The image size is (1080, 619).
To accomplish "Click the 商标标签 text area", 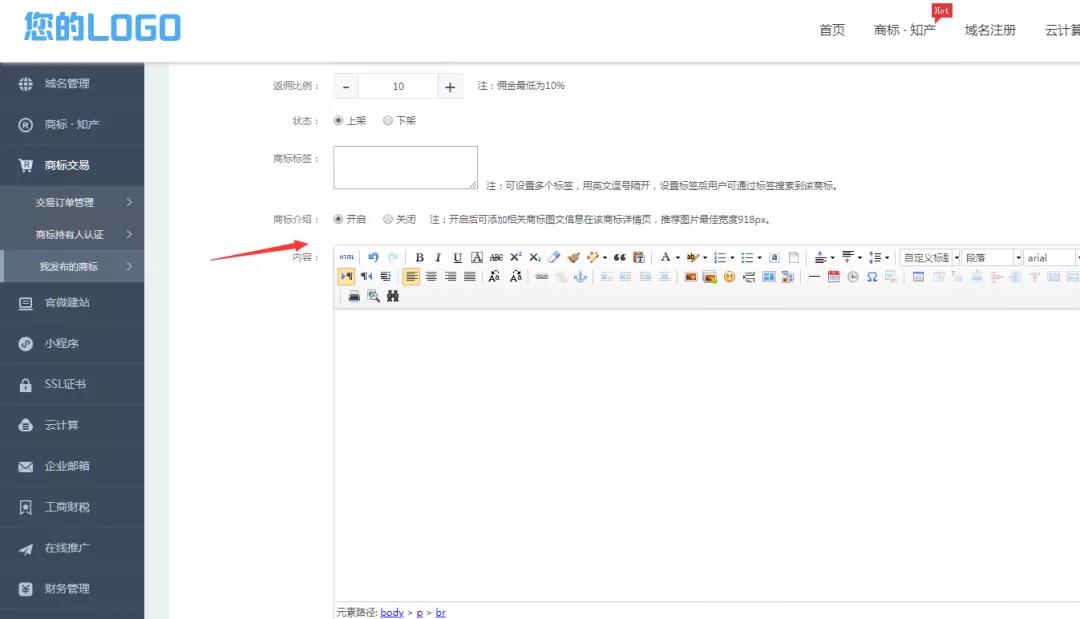I will 405,167.
